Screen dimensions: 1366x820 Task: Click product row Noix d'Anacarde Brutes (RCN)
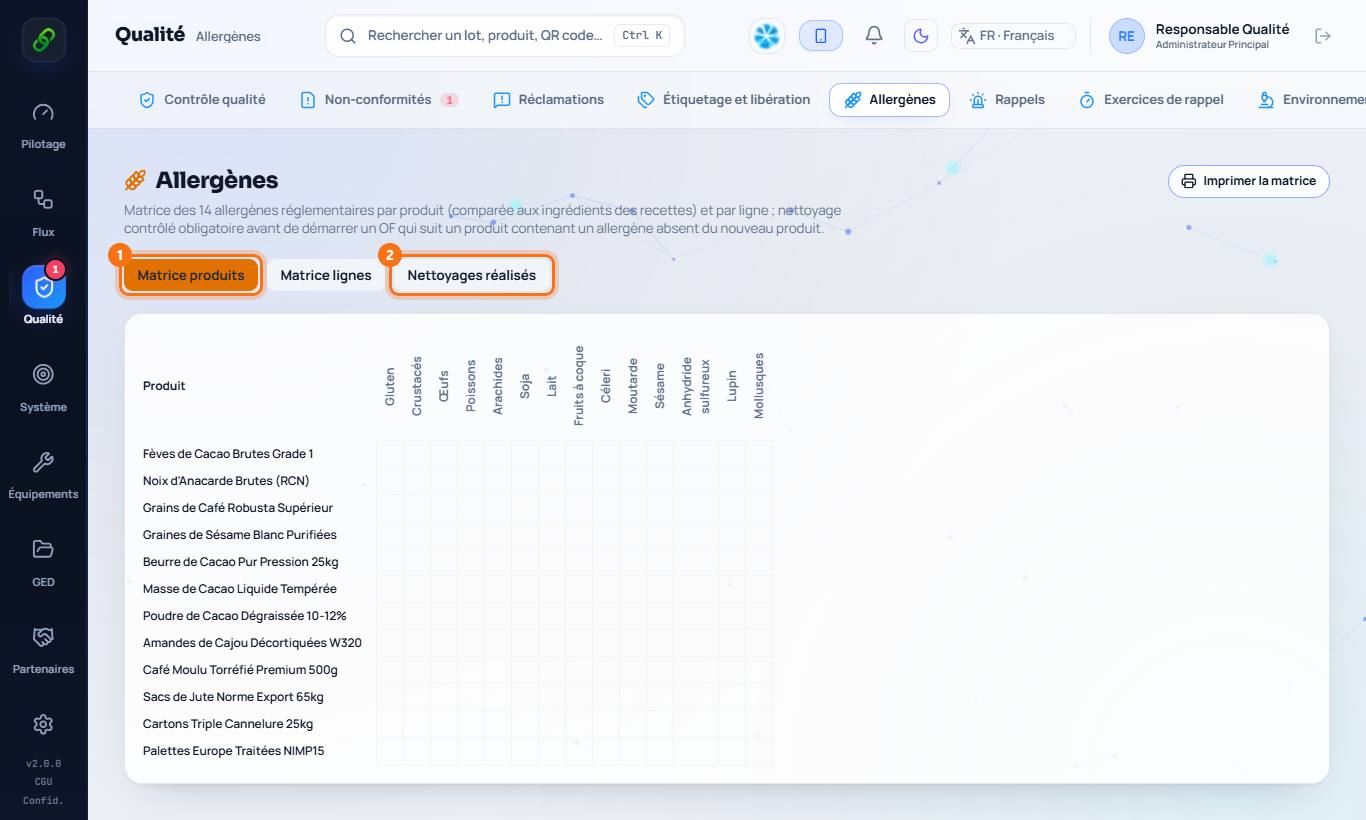(458, 481)
